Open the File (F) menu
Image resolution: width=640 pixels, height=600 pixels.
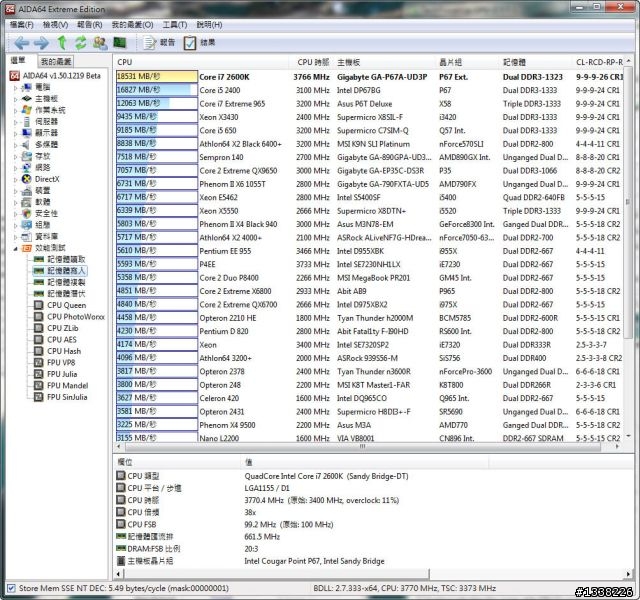click(x=22, y=25)
